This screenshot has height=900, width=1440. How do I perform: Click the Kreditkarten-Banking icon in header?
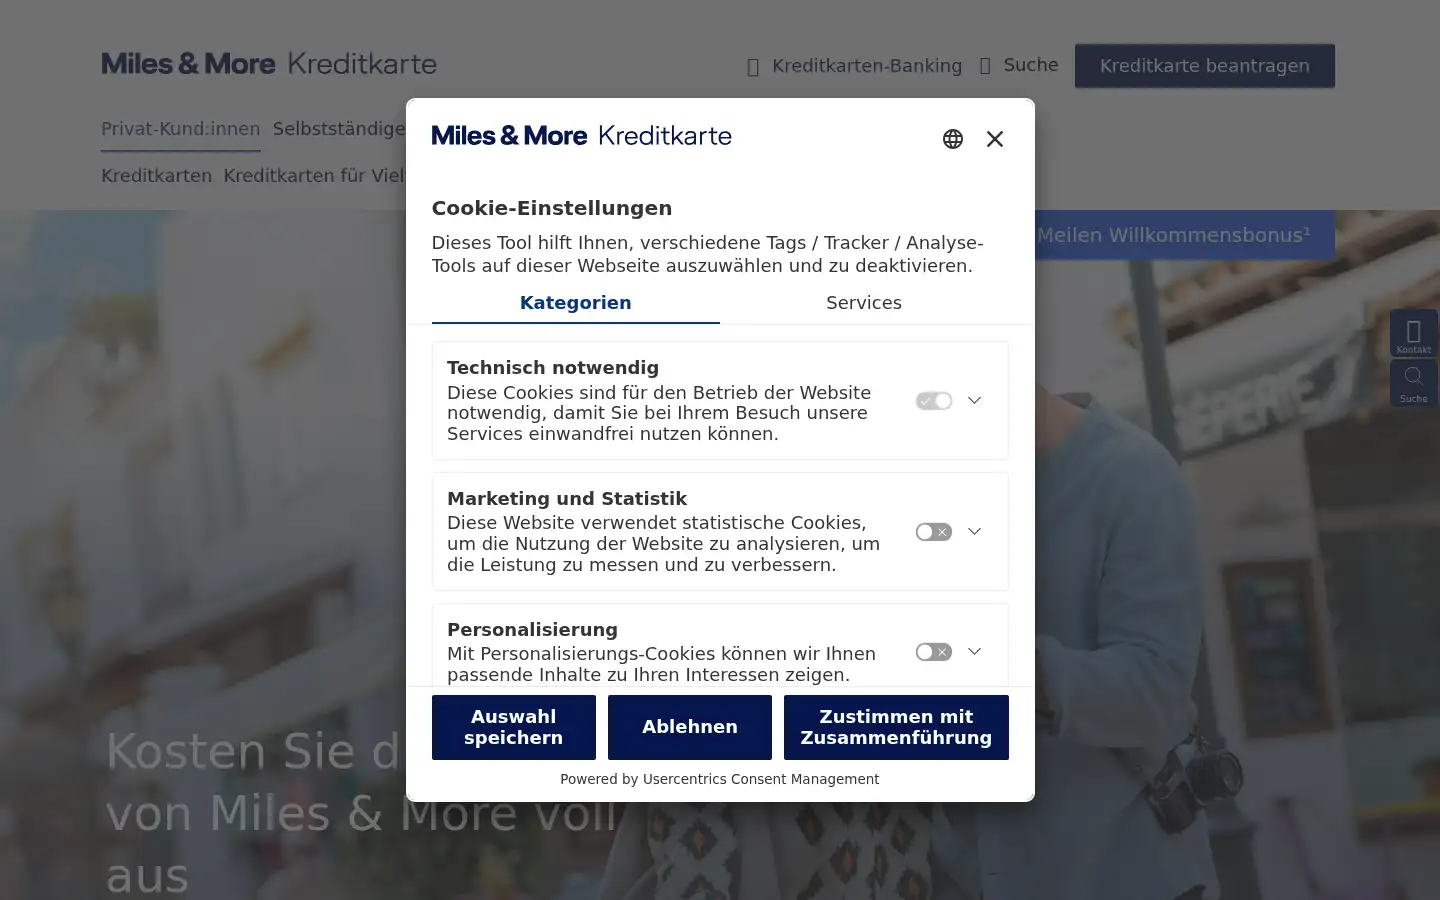[753, 67]
